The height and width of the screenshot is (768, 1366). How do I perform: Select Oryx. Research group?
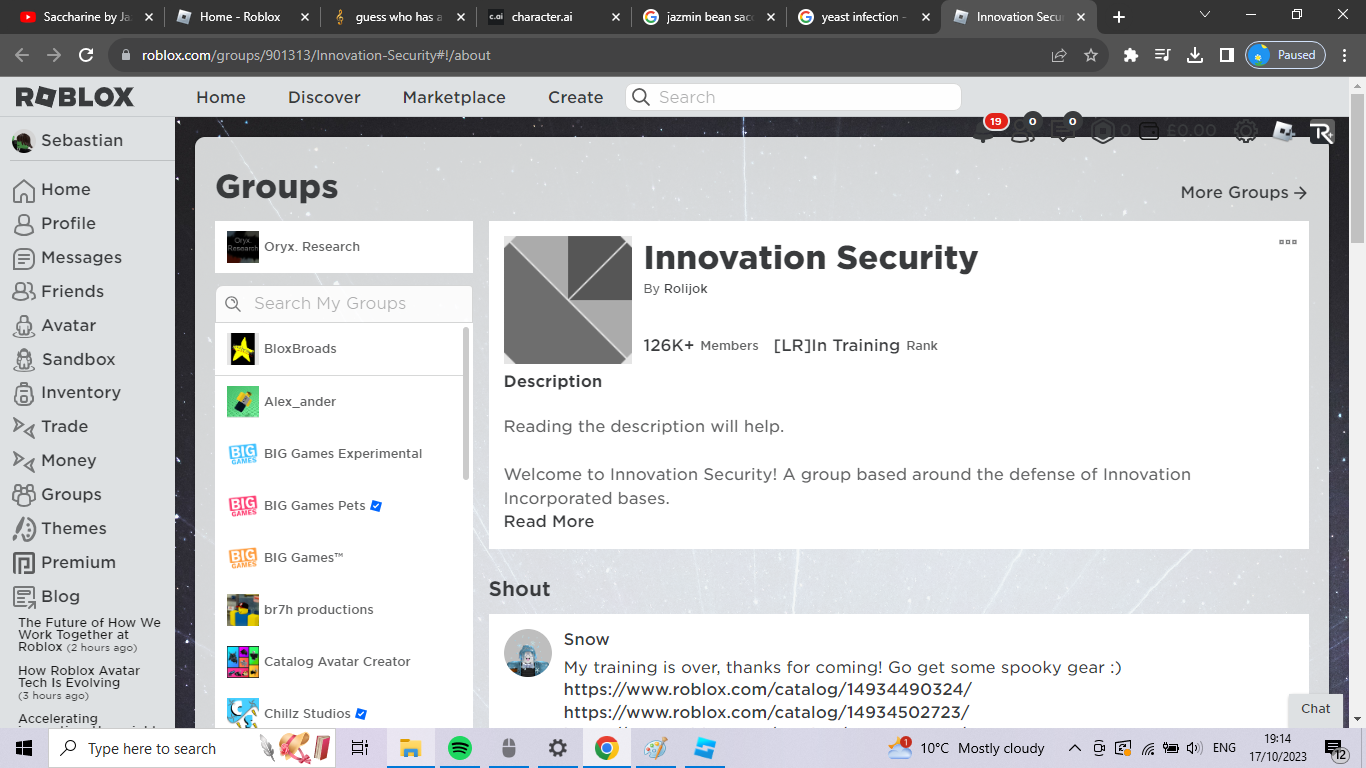tap(344, 247)
